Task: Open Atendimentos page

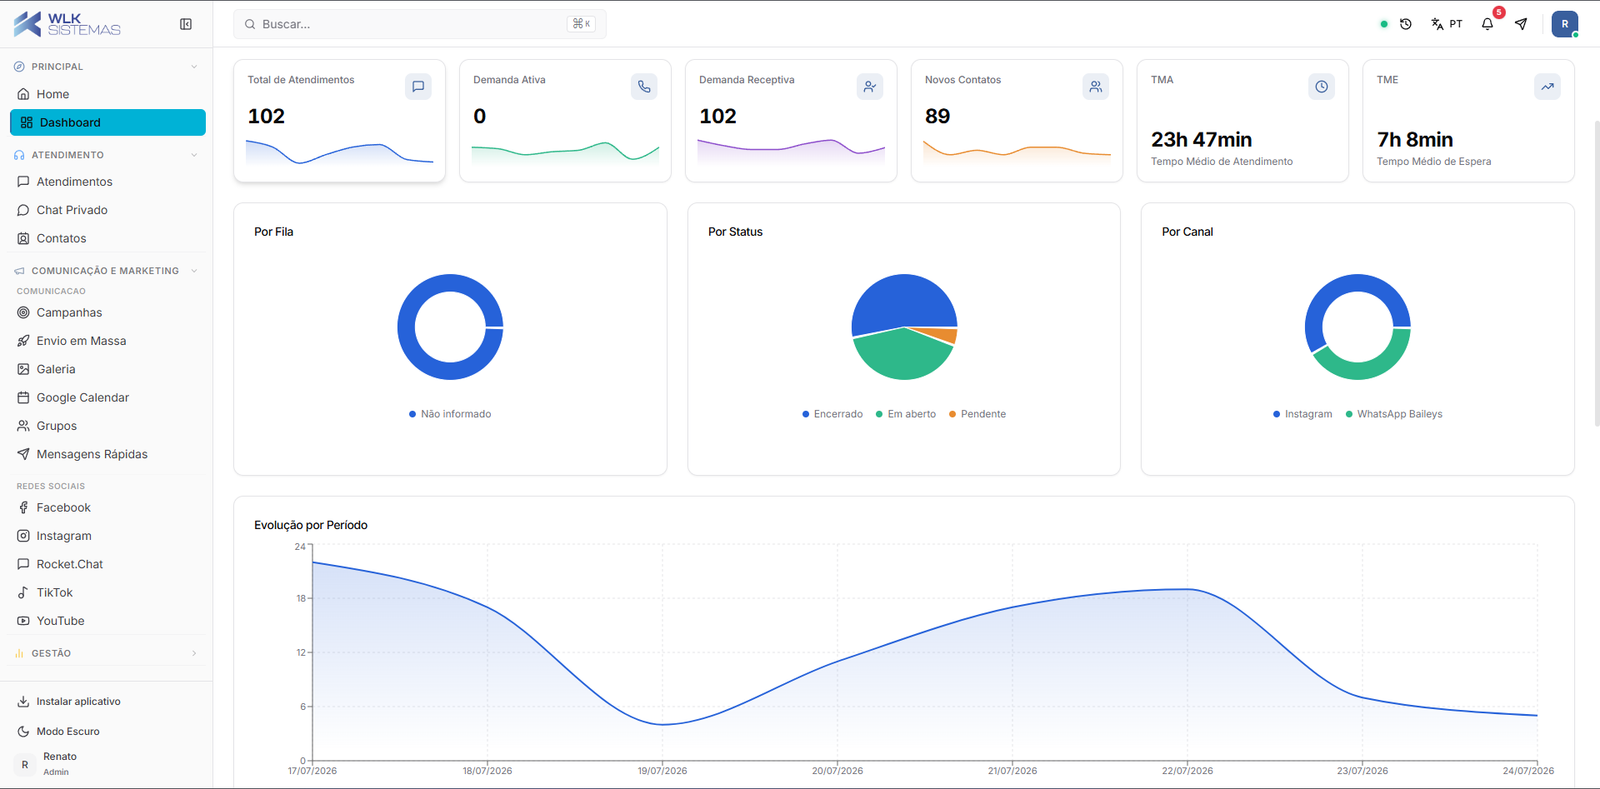Action: click(108, 182)
